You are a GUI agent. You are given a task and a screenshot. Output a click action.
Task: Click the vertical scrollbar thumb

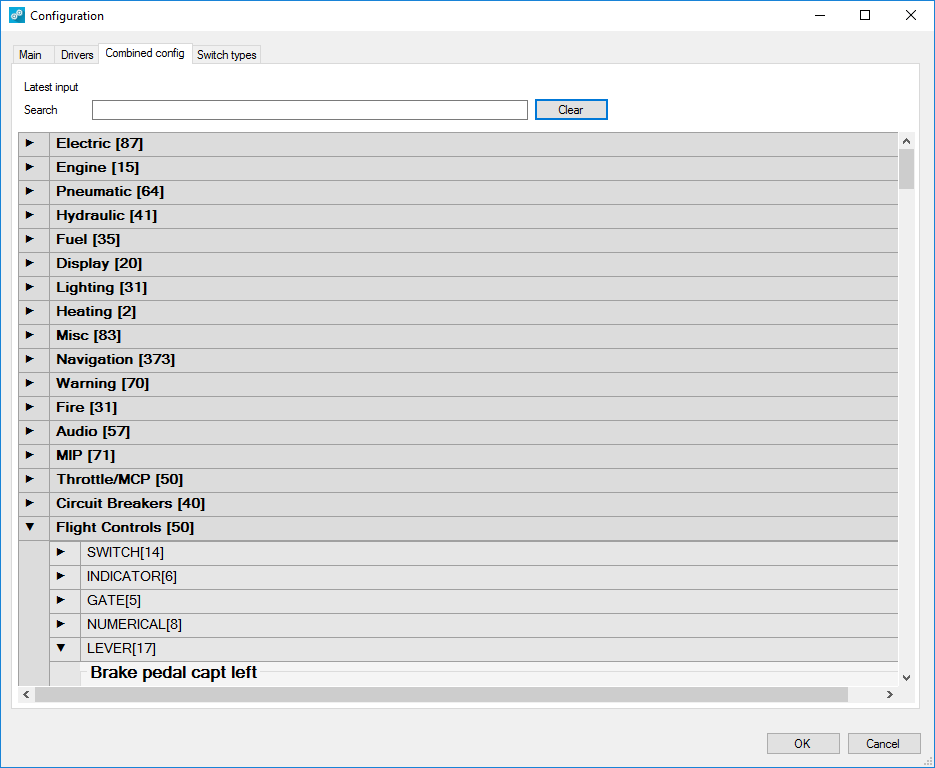pos(906,169)
